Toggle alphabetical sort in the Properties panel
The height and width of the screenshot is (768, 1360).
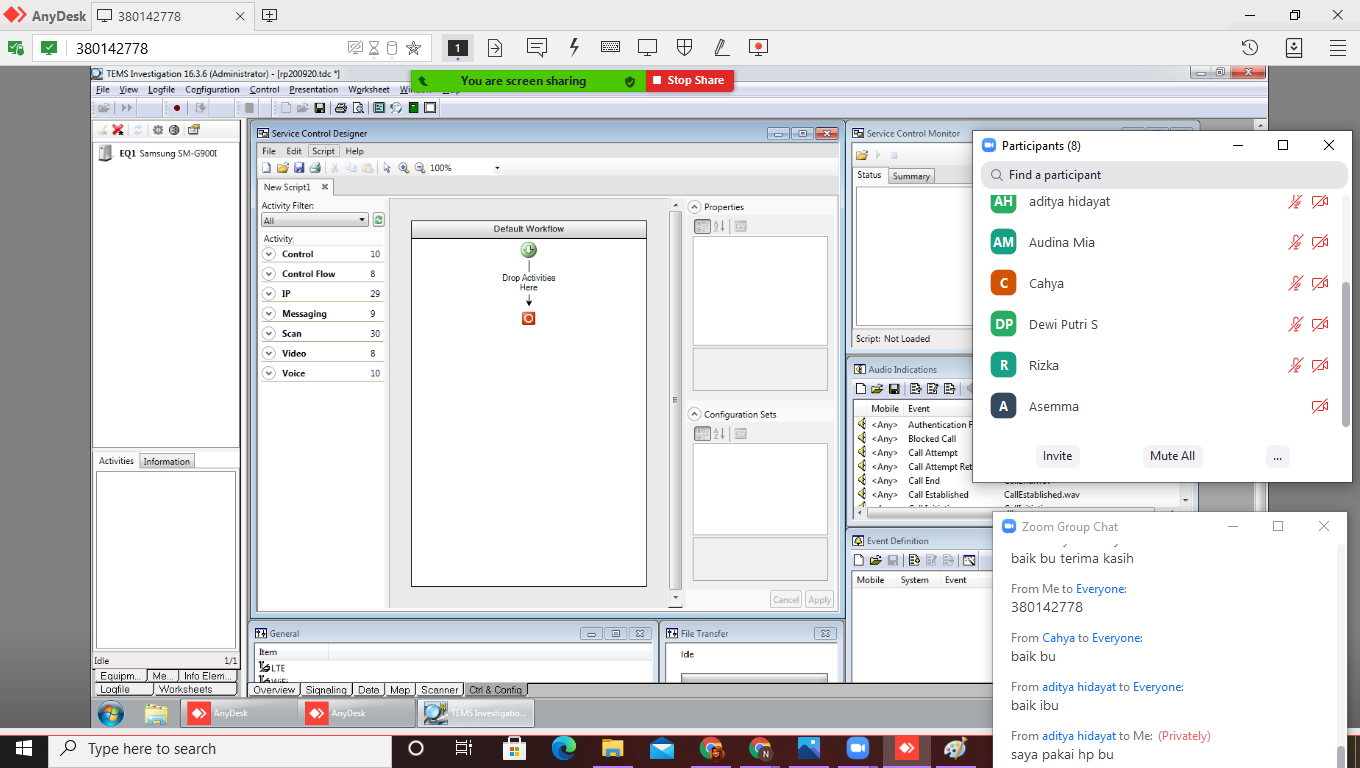(x=718, y=227)
